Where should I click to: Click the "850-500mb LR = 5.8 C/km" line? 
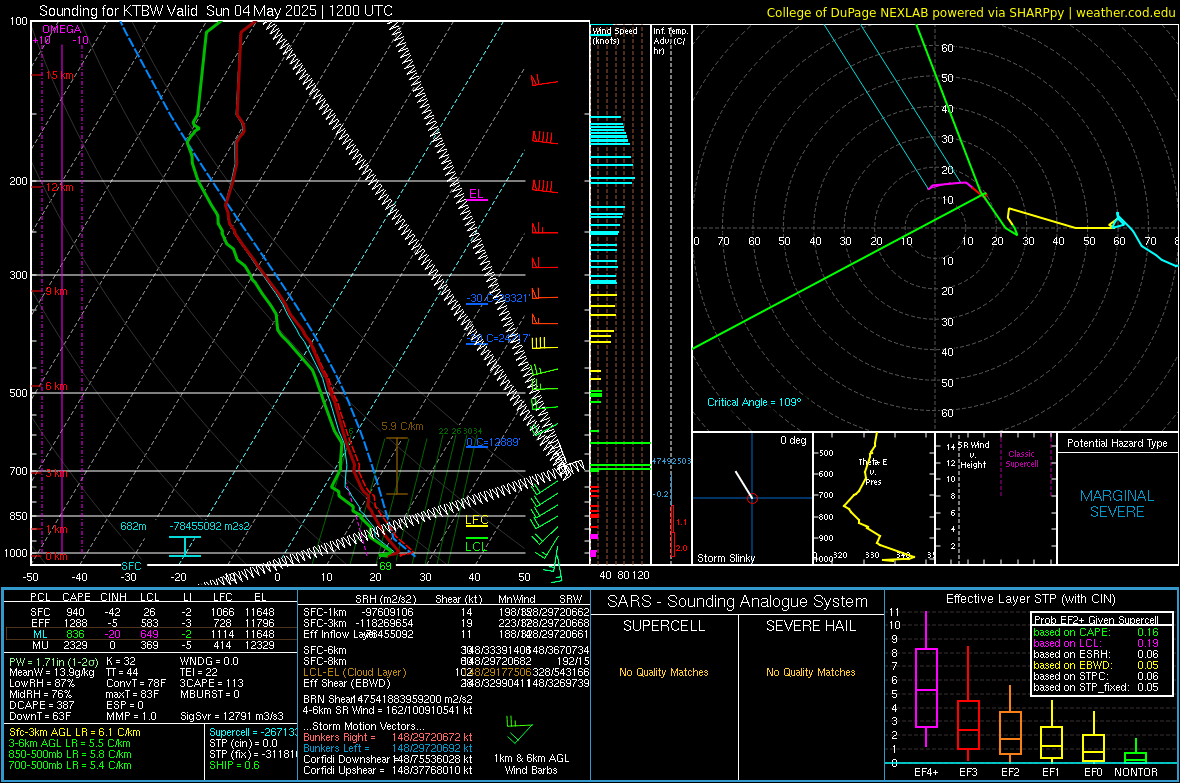tap(70, 754)
